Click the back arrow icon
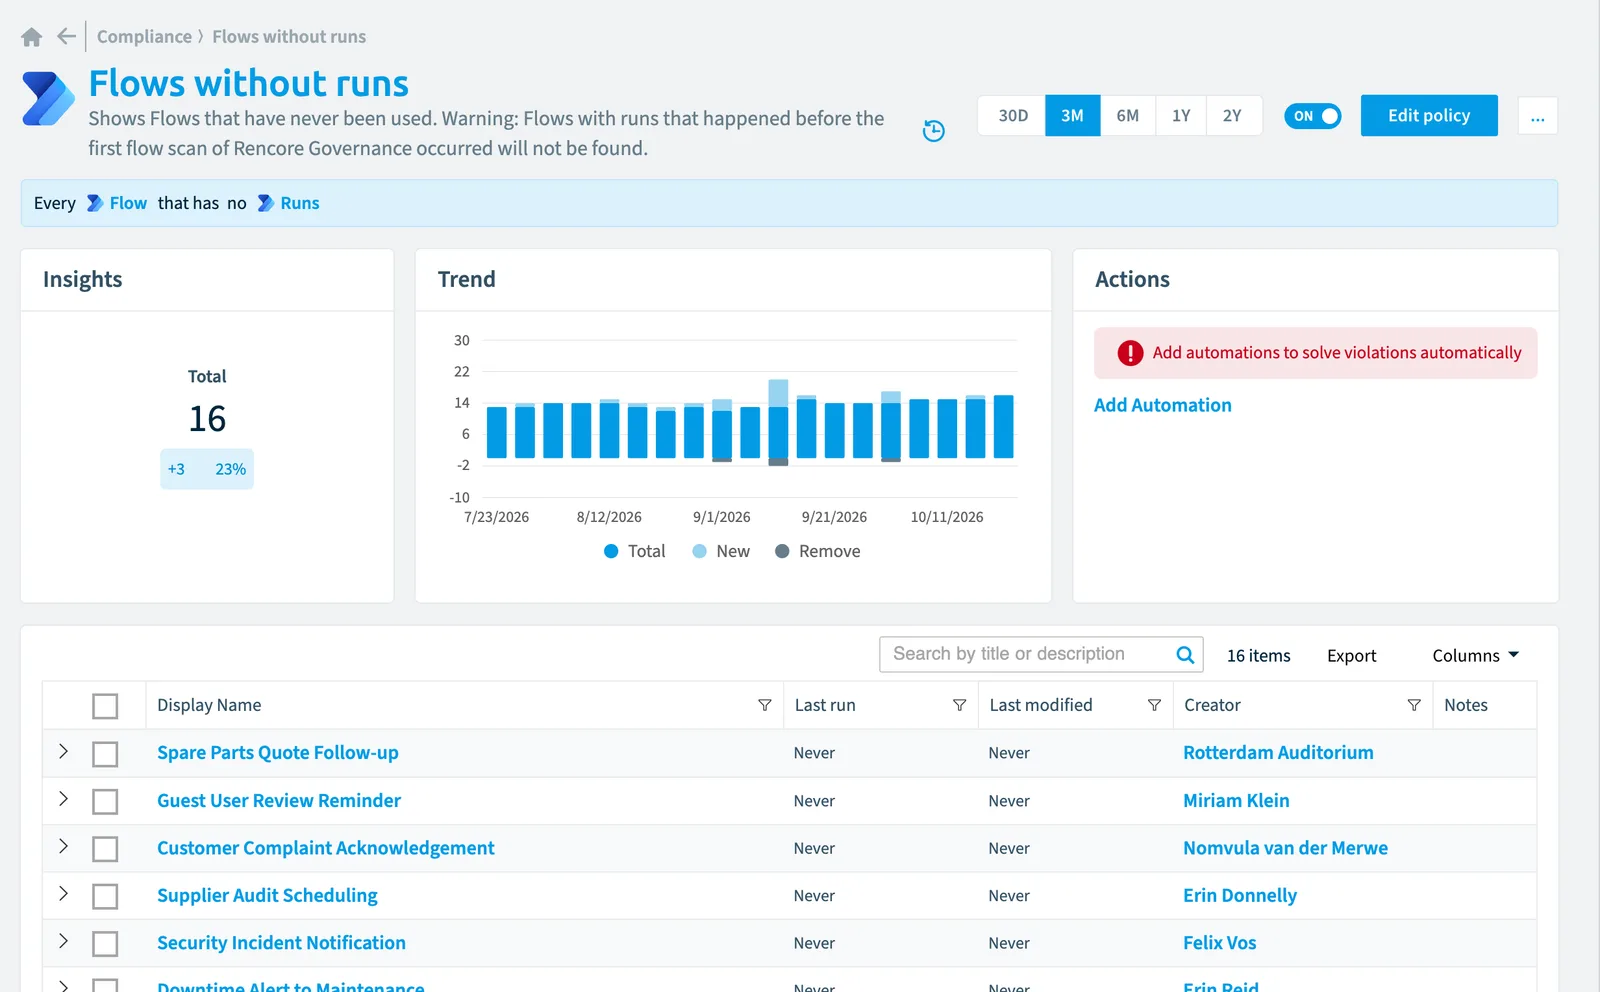This screenshot has height=992, width=1600. pyautogui.click(x=67, y=37)
